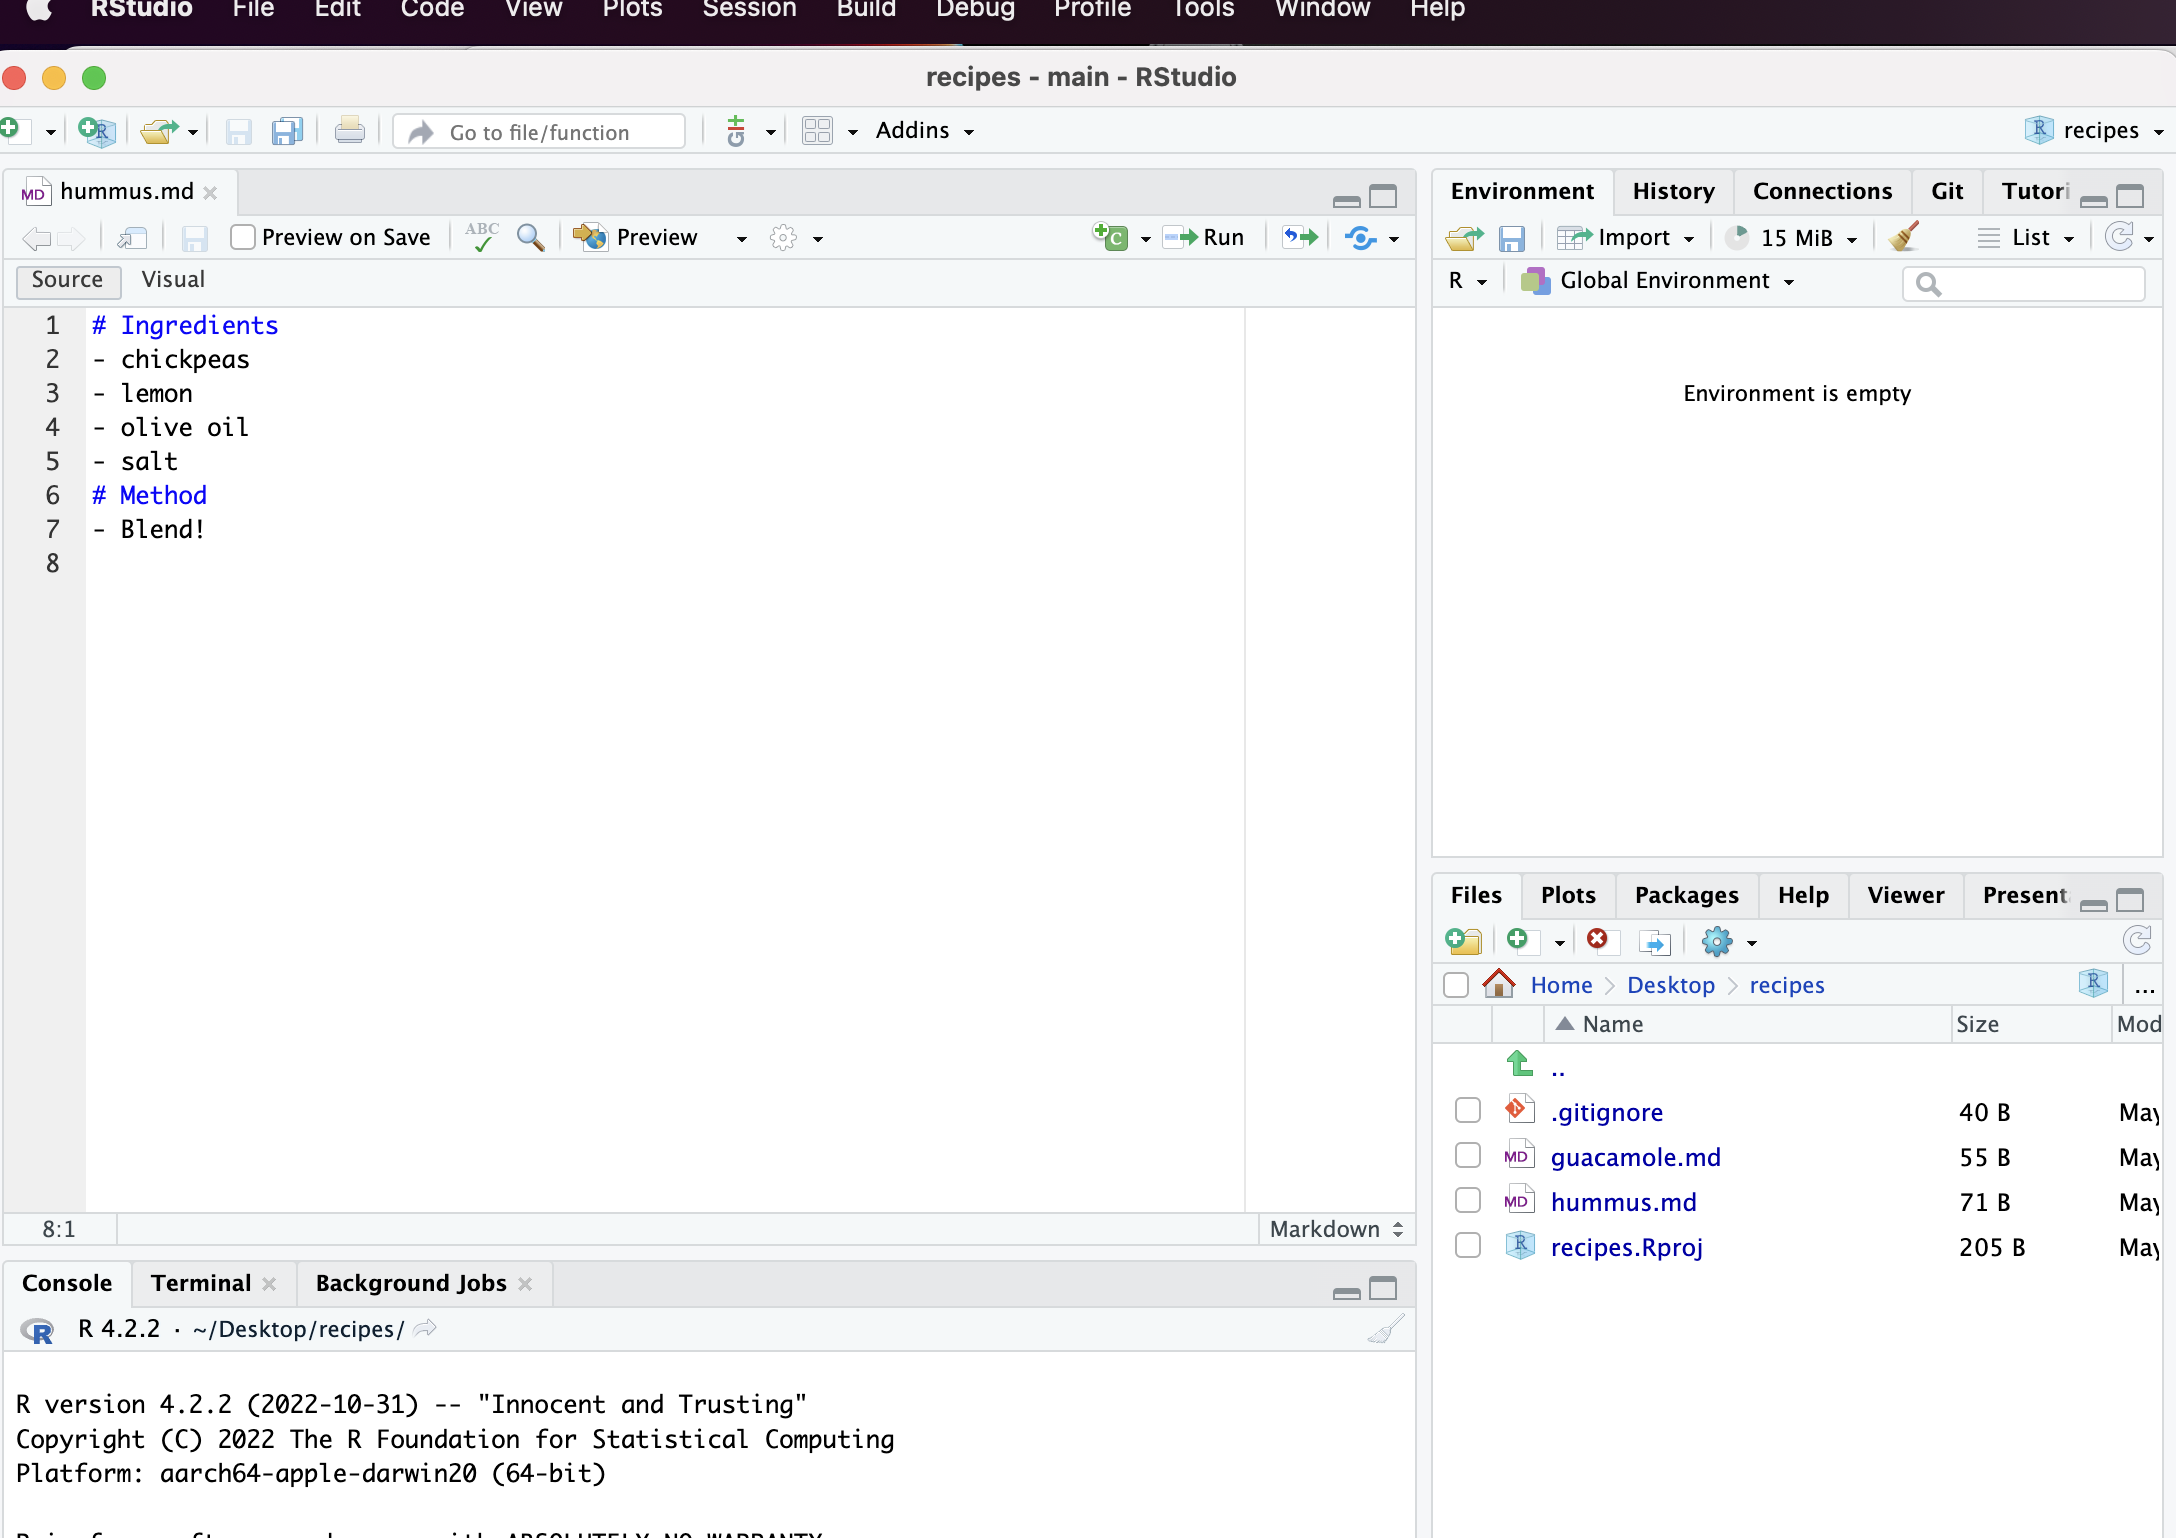Enable Preview on Save

click(243, 237)
